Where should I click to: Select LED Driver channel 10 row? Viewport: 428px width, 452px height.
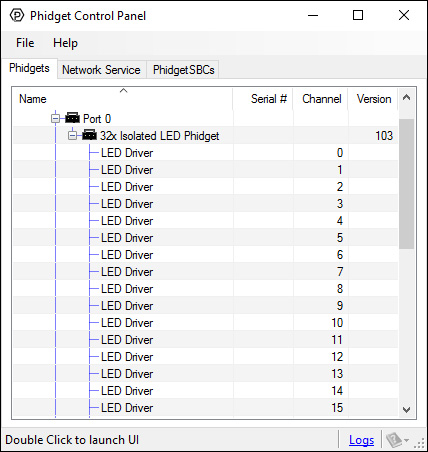tap(206, 323)
